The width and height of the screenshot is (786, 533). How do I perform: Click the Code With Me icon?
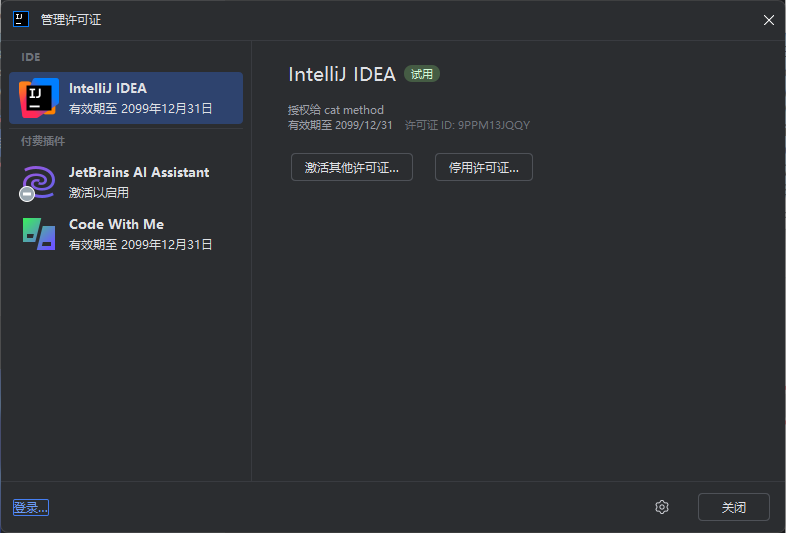click(39, 234)
